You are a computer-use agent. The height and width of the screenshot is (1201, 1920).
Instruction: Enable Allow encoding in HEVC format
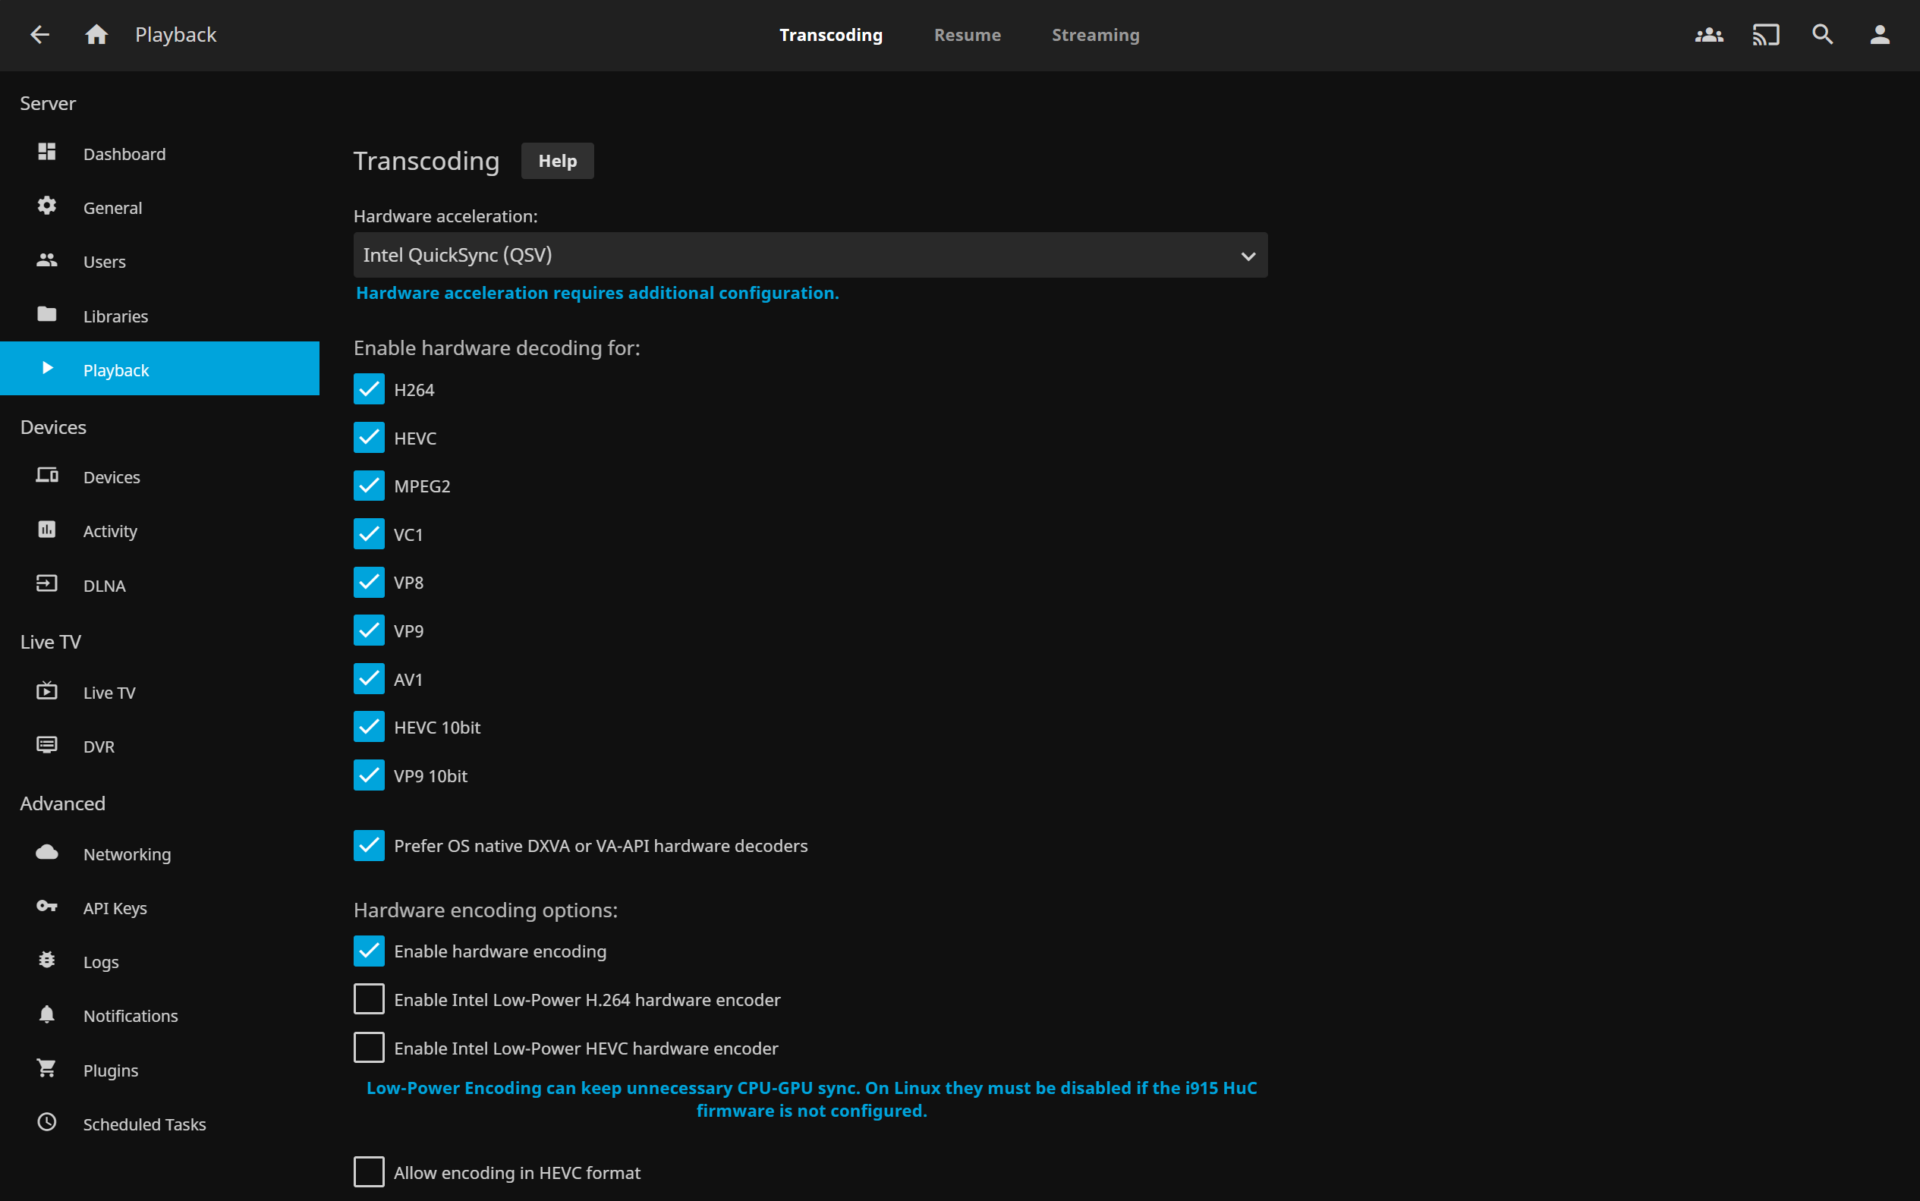click(369, 1172)
